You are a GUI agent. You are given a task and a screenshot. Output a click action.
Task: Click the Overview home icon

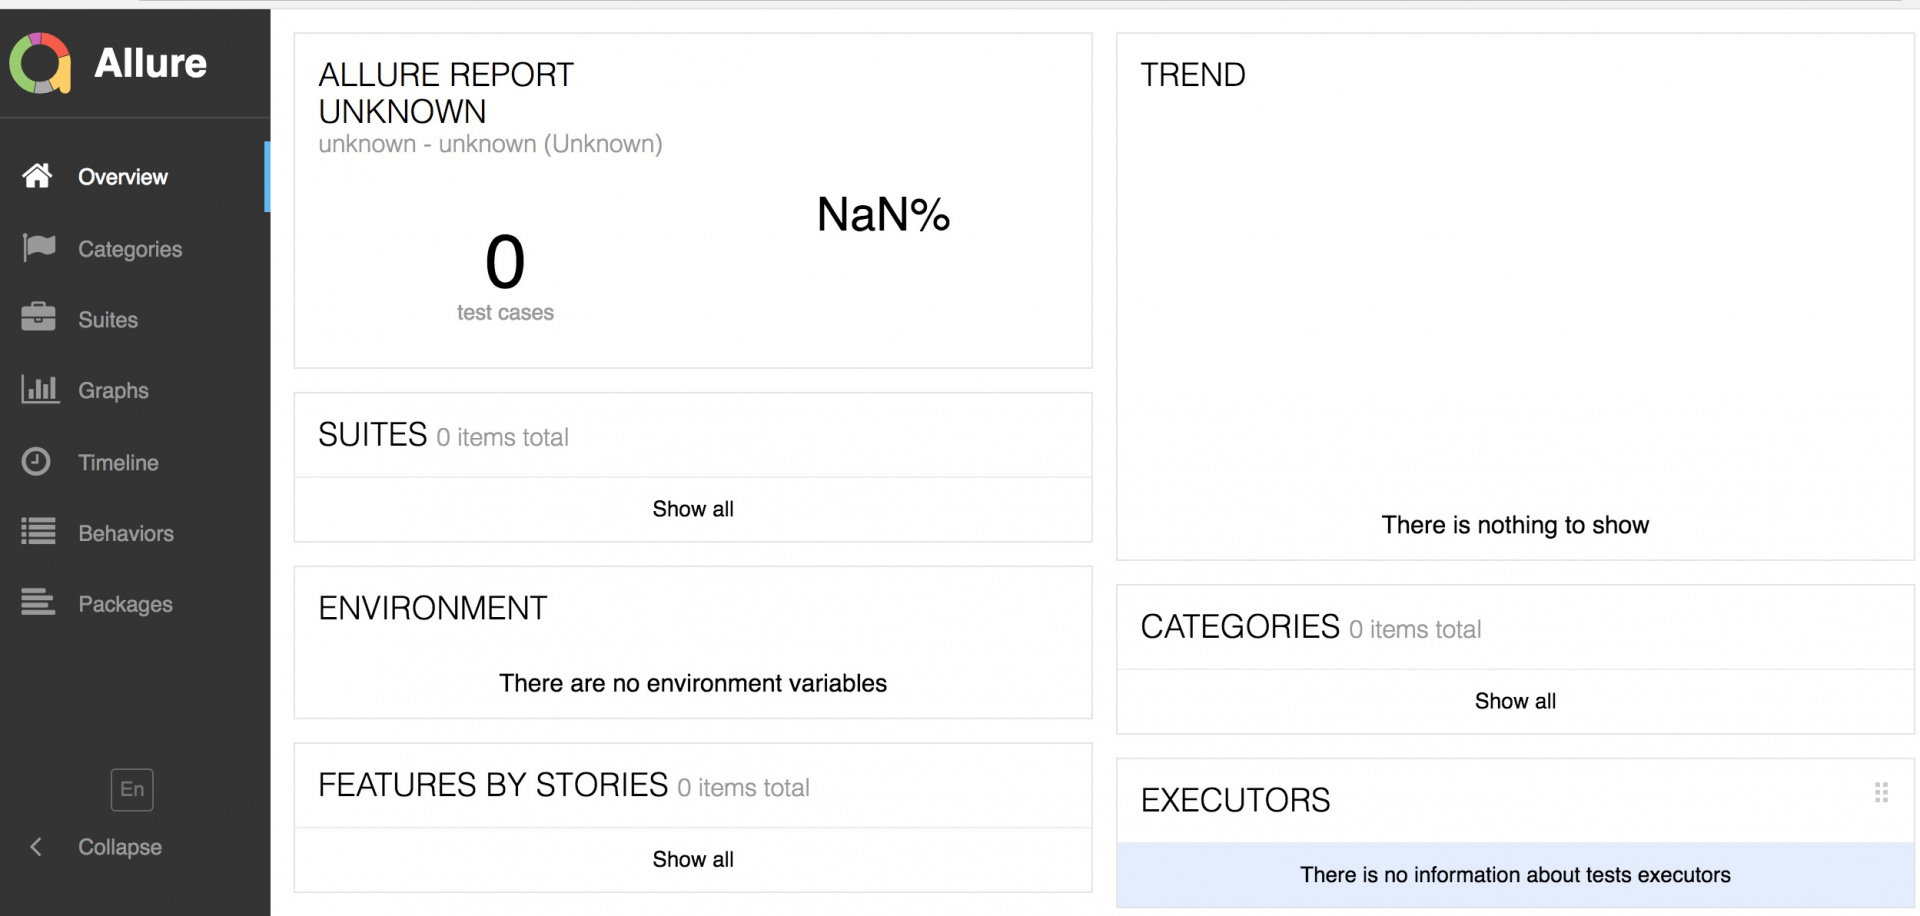(x=38, y=176)
